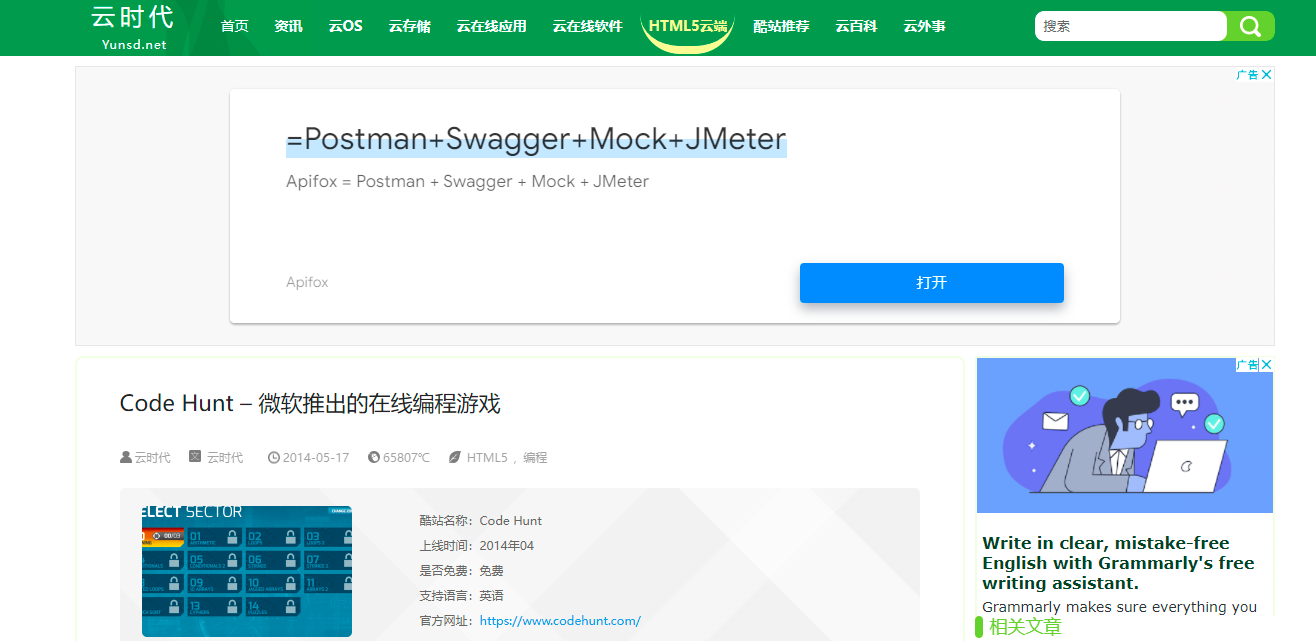
Task: Click the leaf tag icon before HTML5
Action: pyautogui.click(x=455, y=457)
